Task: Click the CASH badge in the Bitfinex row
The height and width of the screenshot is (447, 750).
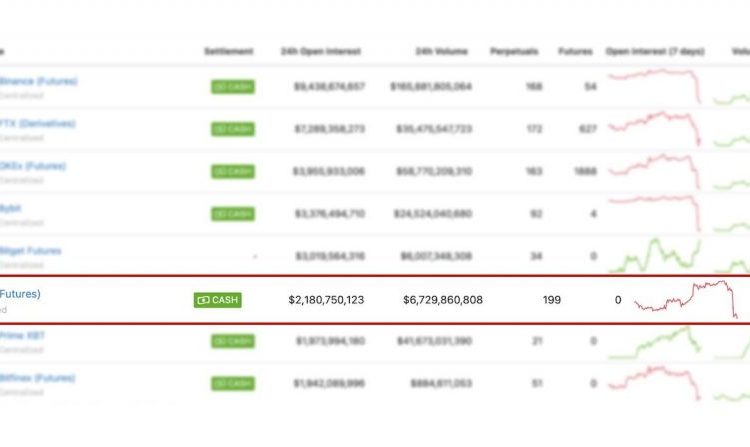Action: [x=233, y=383]
